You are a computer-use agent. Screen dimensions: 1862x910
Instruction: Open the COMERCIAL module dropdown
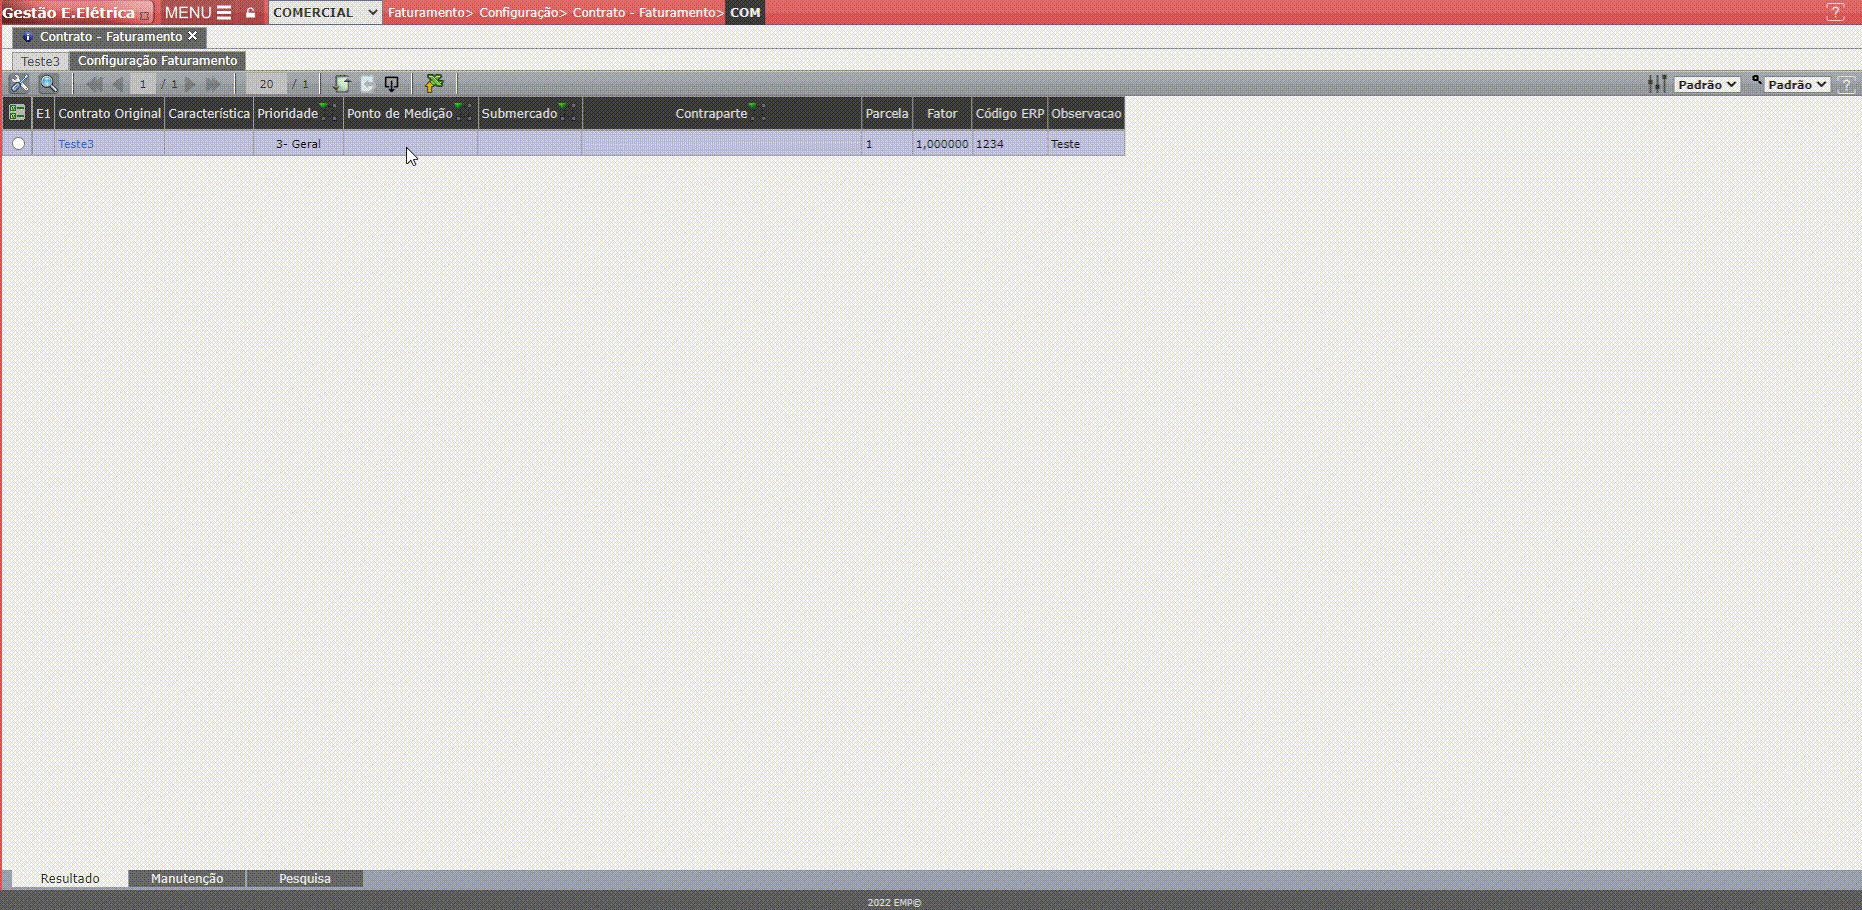pos(325,13)
